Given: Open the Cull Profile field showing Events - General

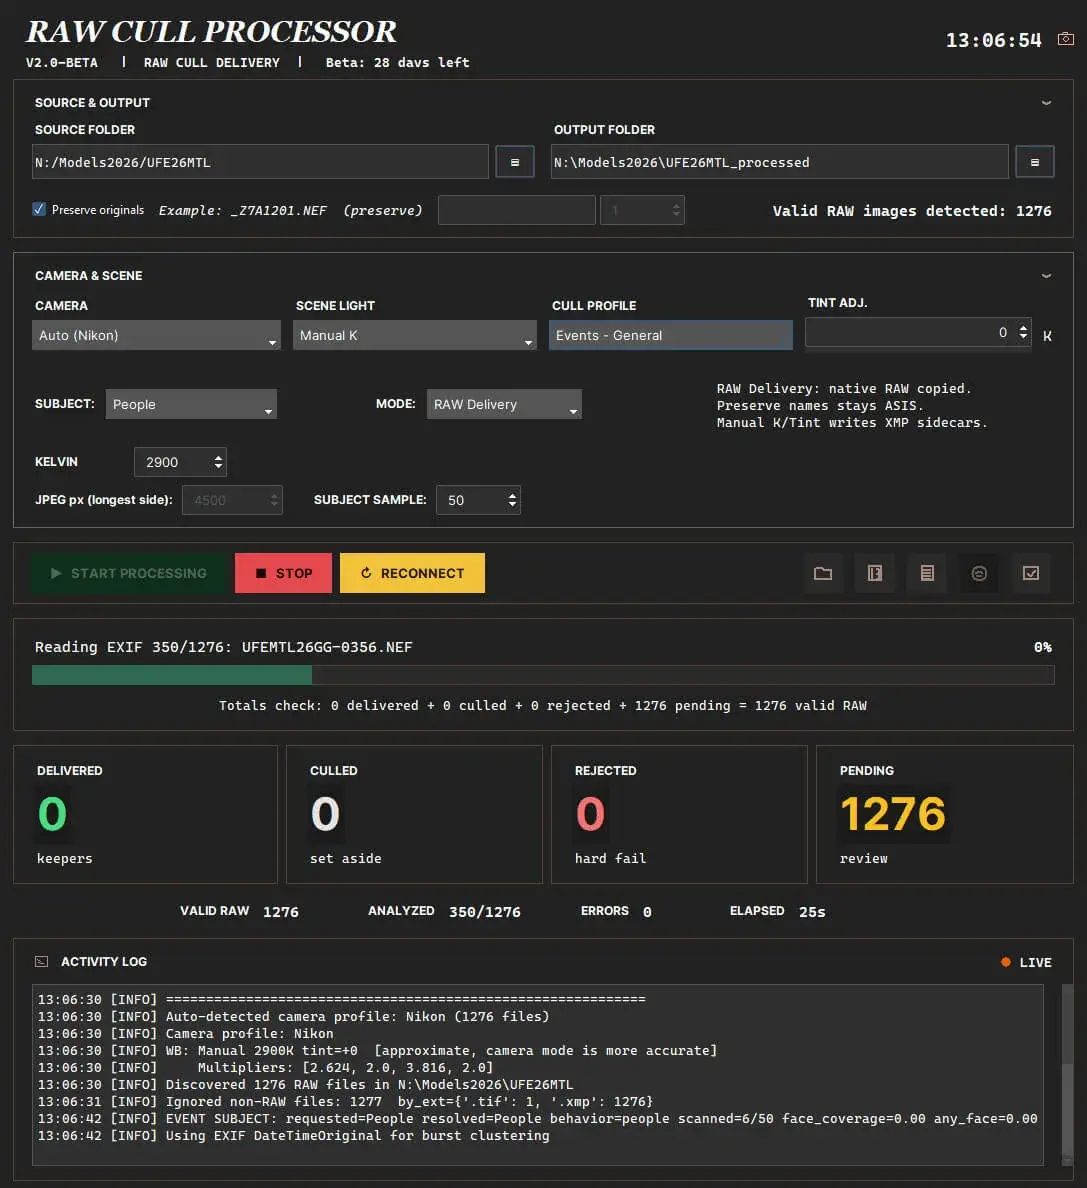Looking at the screenshot, I should coord(670,335).
